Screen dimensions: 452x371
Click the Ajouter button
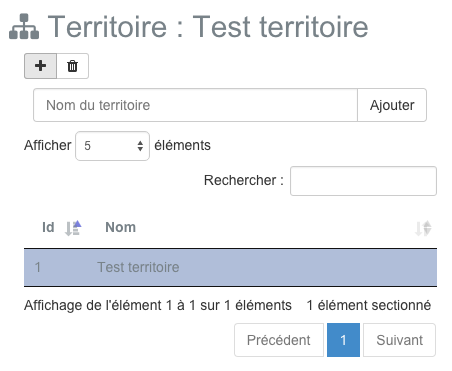(392, 105)
